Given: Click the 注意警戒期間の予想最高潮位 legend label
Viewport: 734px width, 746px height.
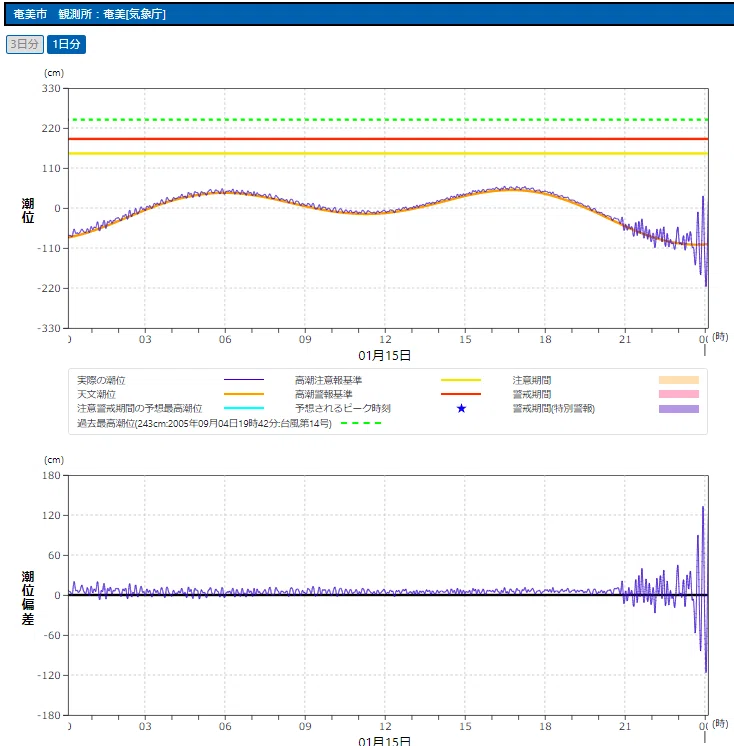Looking at the screenshot, I should point(139,408).
